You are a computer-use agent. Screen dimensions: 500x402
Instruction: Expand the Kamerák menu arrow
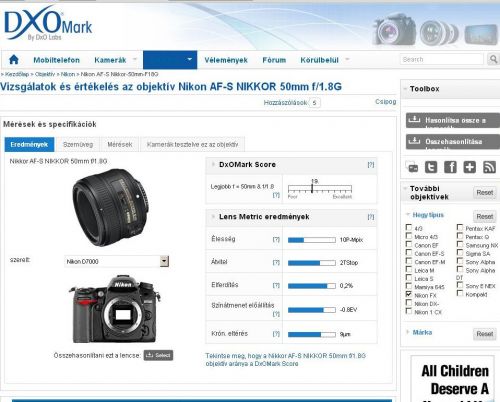pyautogui.click(x=135, y=59)
